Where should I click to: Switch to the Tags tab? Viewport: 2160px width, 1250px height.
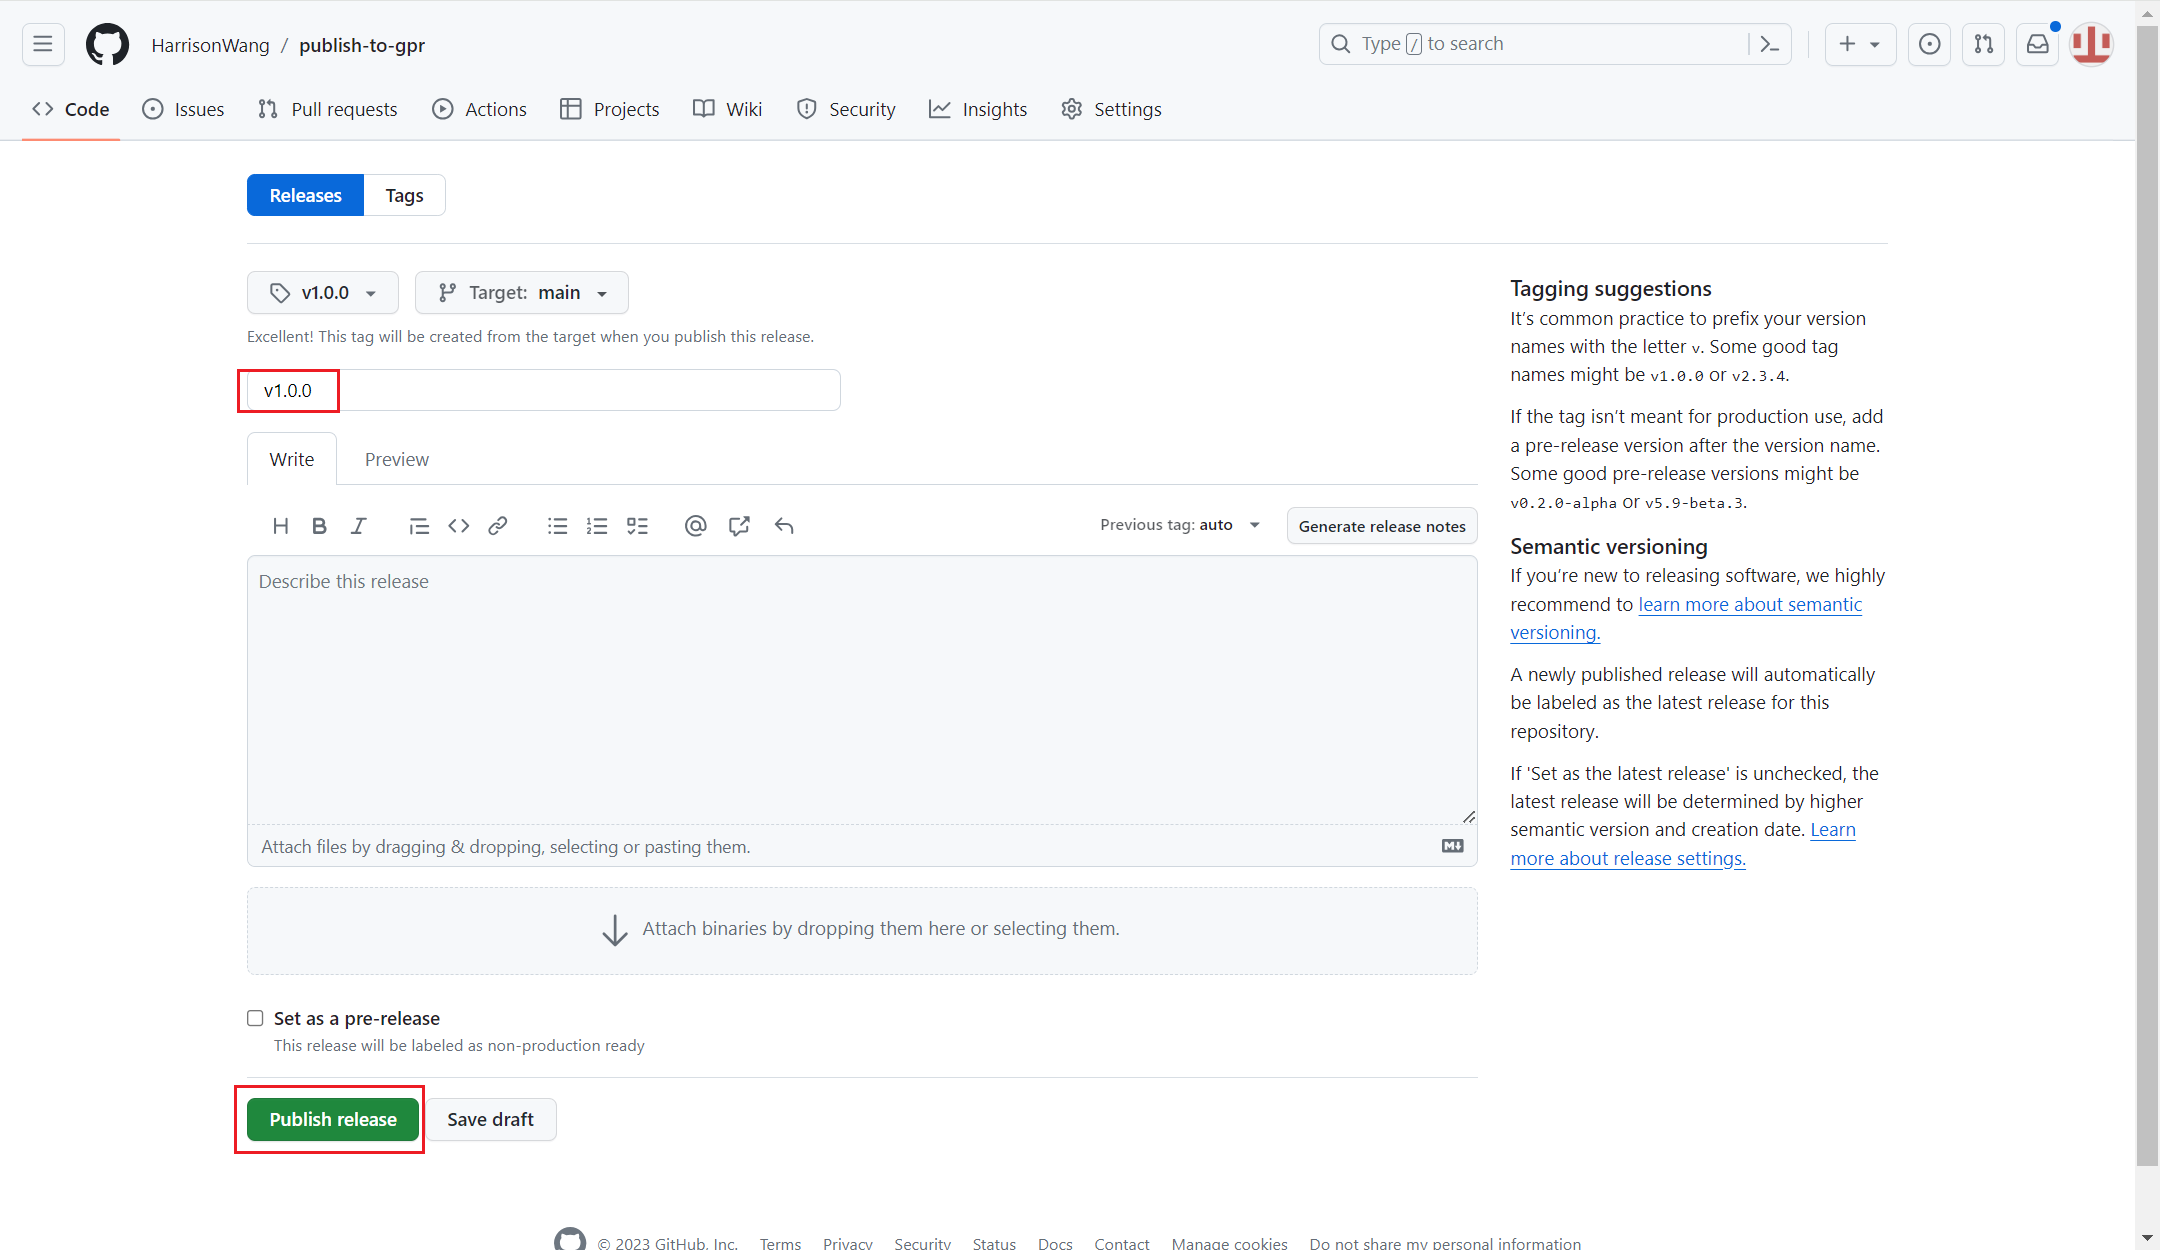click(404, 195)
